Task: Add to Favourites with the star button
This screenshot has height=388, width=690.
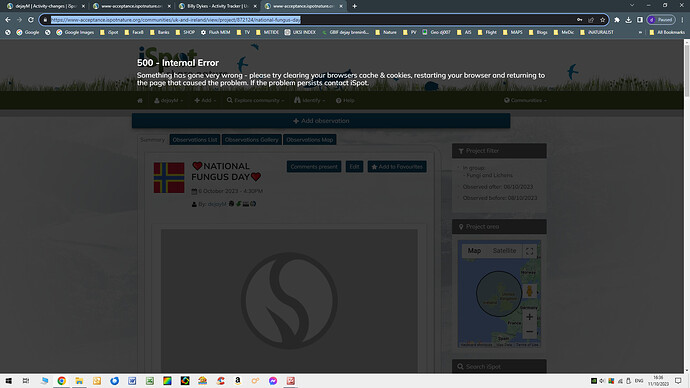Action: click(x=397, y=167)
